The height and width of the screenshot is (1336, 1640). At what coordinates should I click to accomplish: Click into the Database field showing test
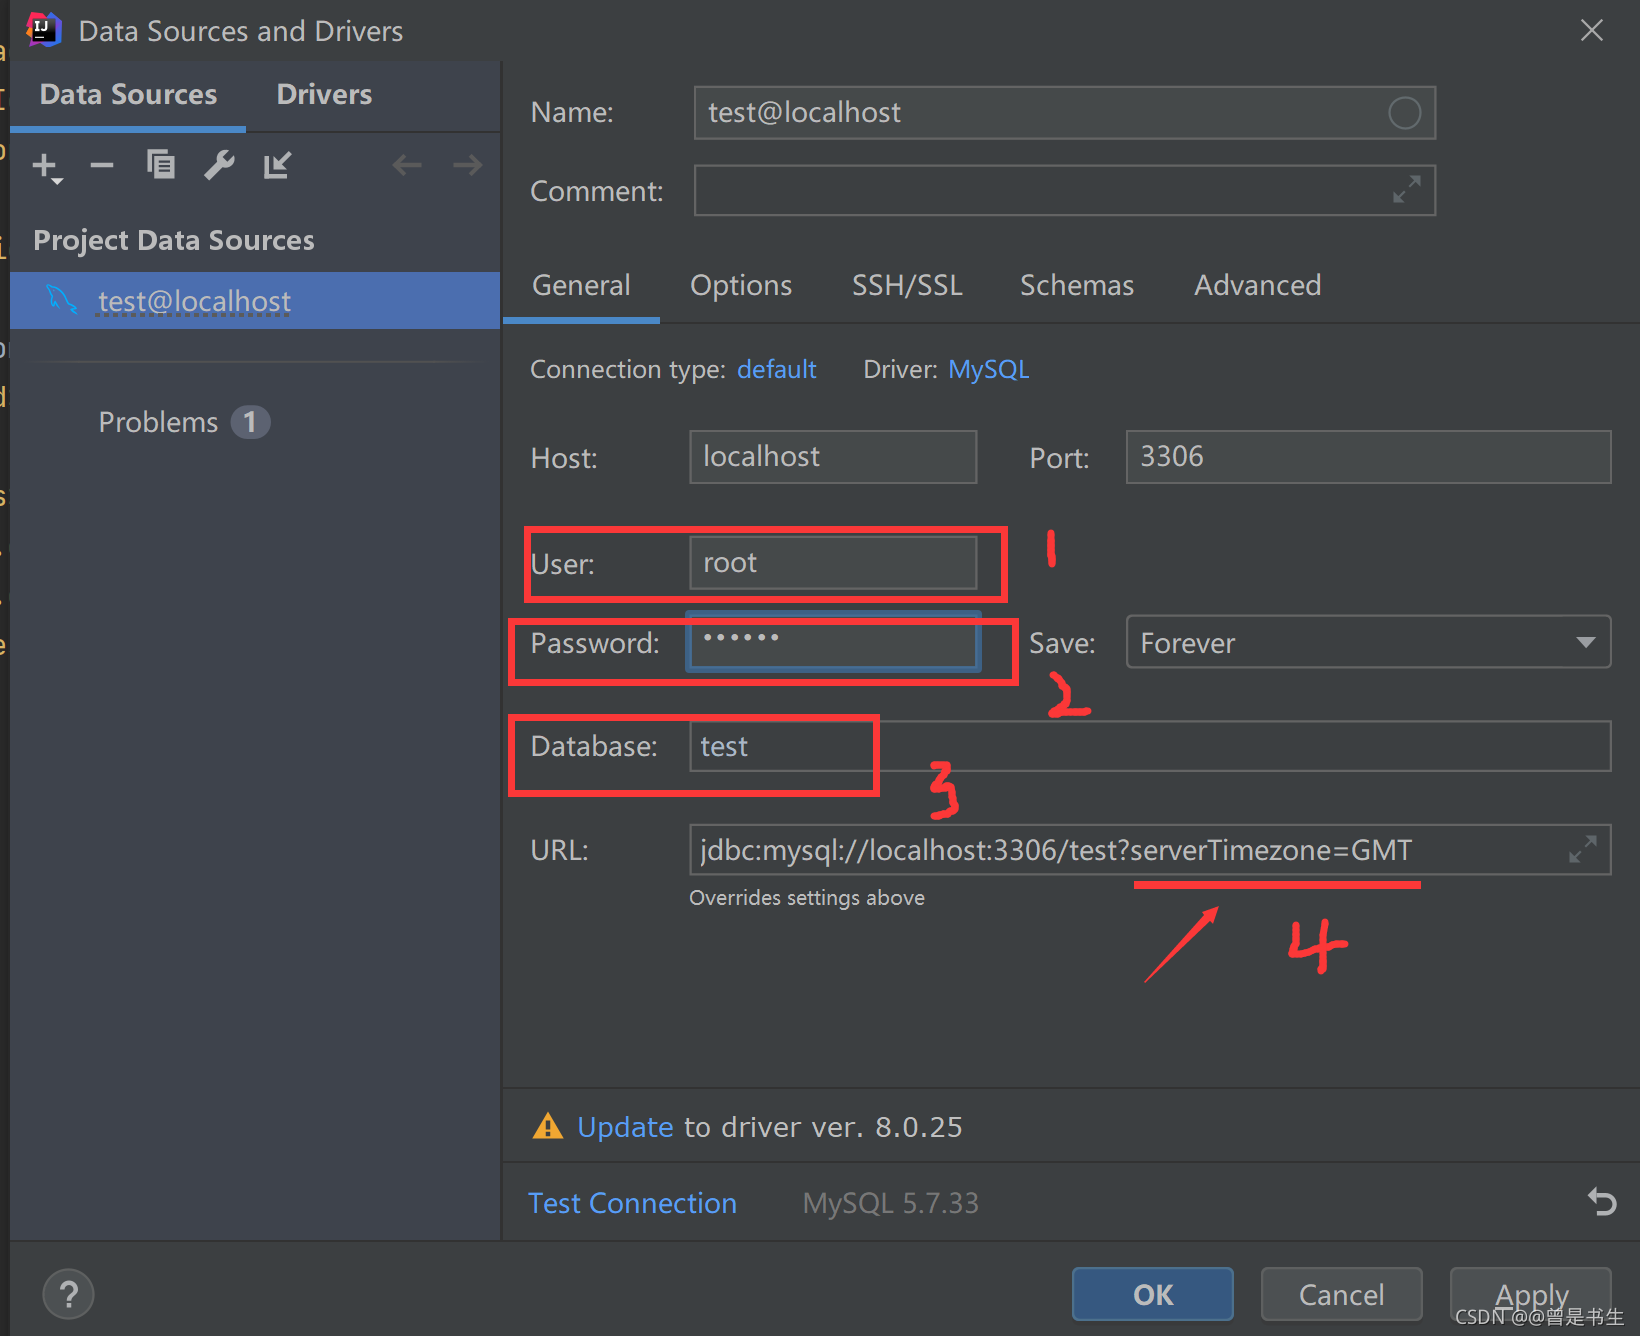pos(1150,746)
